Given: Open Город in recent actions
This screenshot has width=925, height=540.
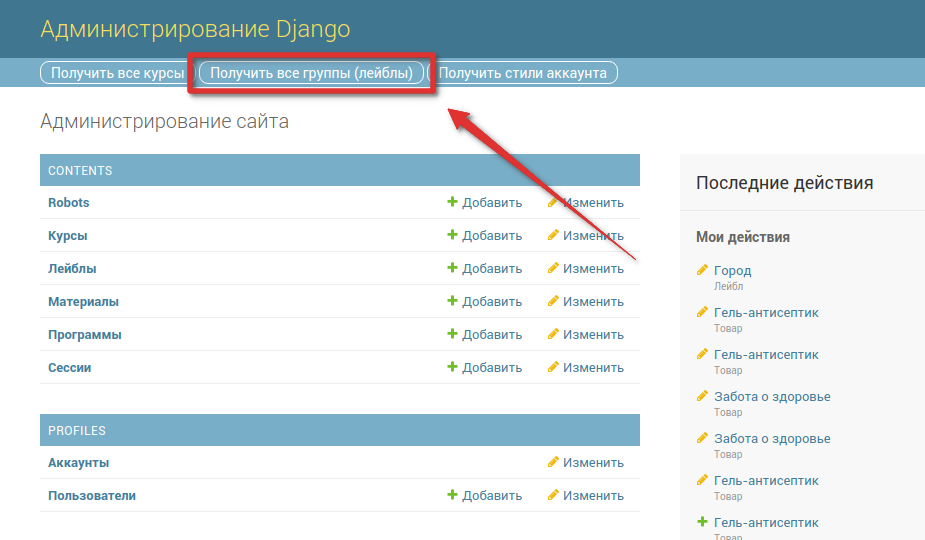Looking at the screenshot, I should (x=733, y=270).
